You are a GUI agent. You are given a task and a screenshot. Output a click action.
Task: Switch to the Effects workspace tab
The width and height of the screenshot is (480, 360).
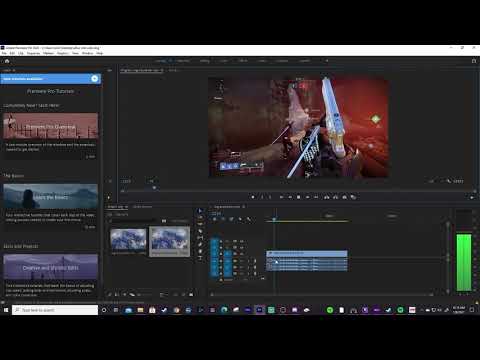pyautogui.click(x=243, y=61)
